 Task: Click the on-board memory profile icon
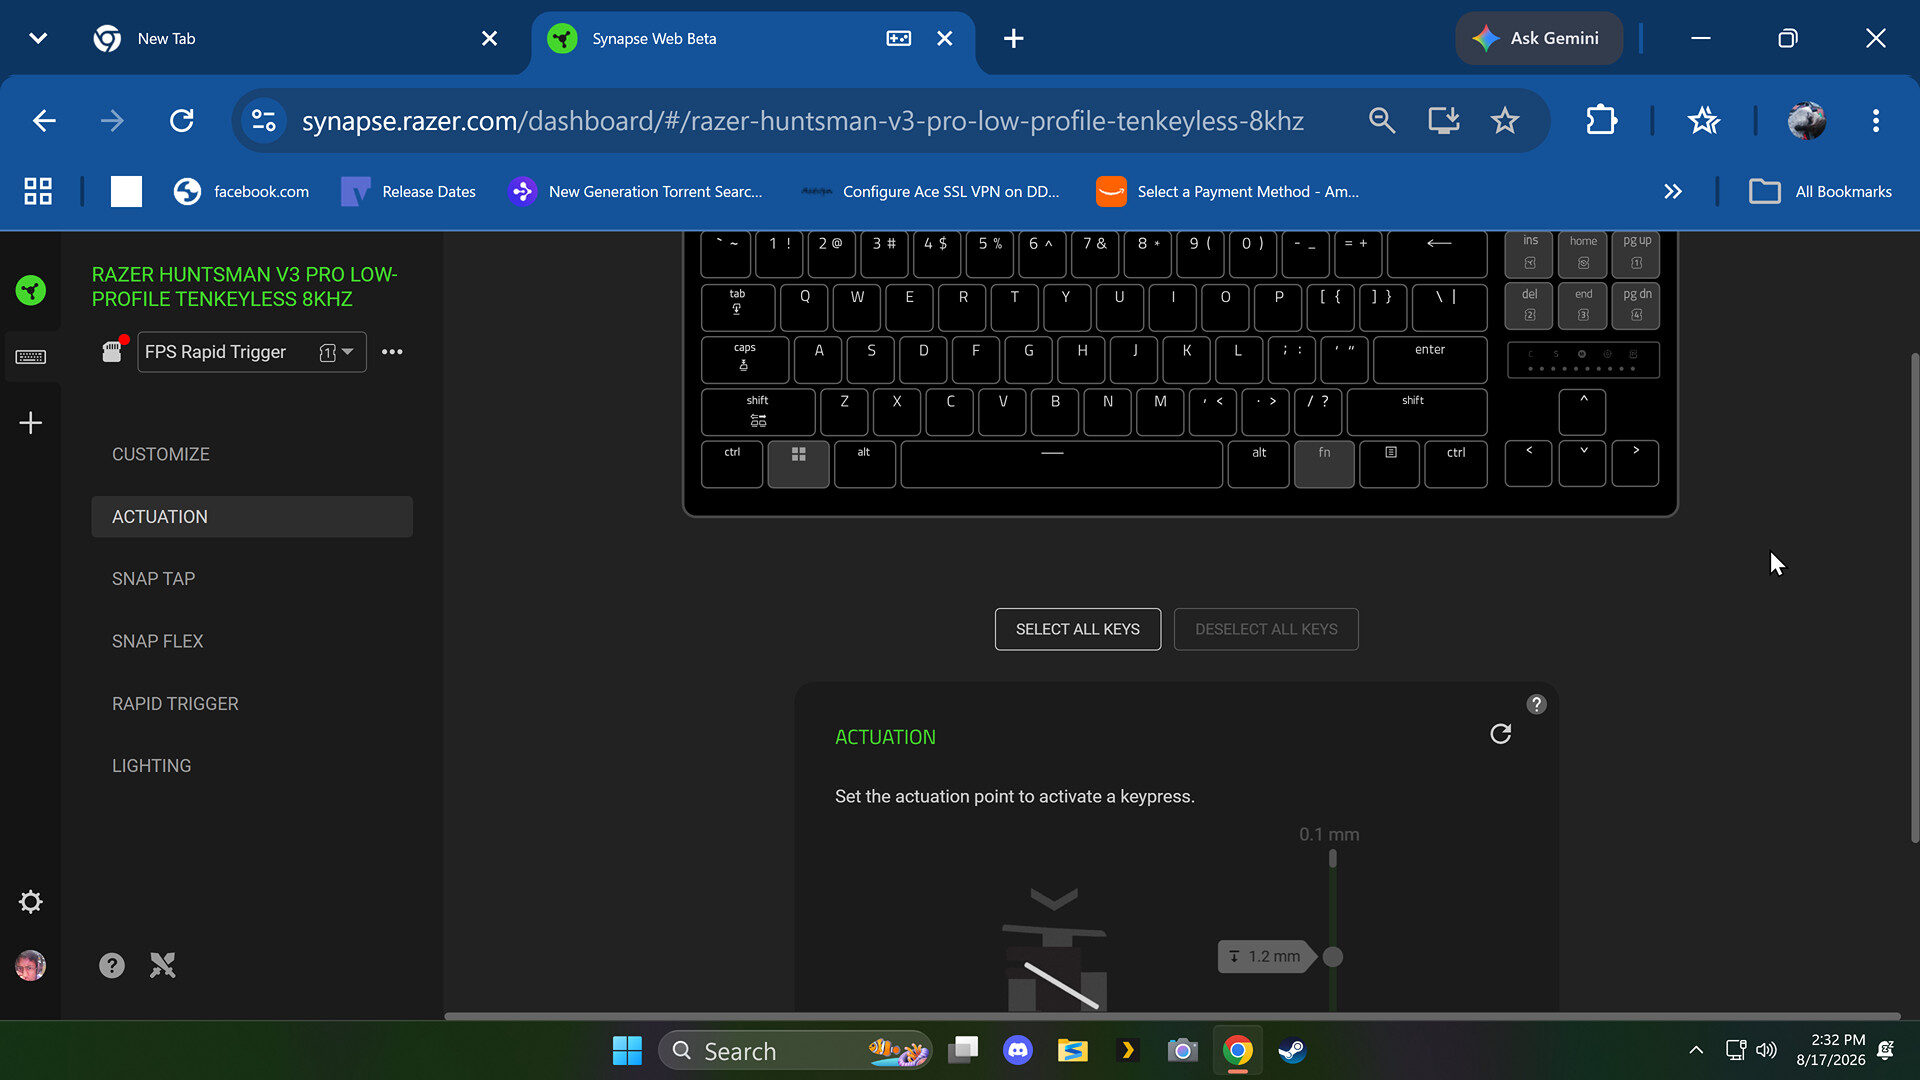pyautogui.click(x=112, y=352)
